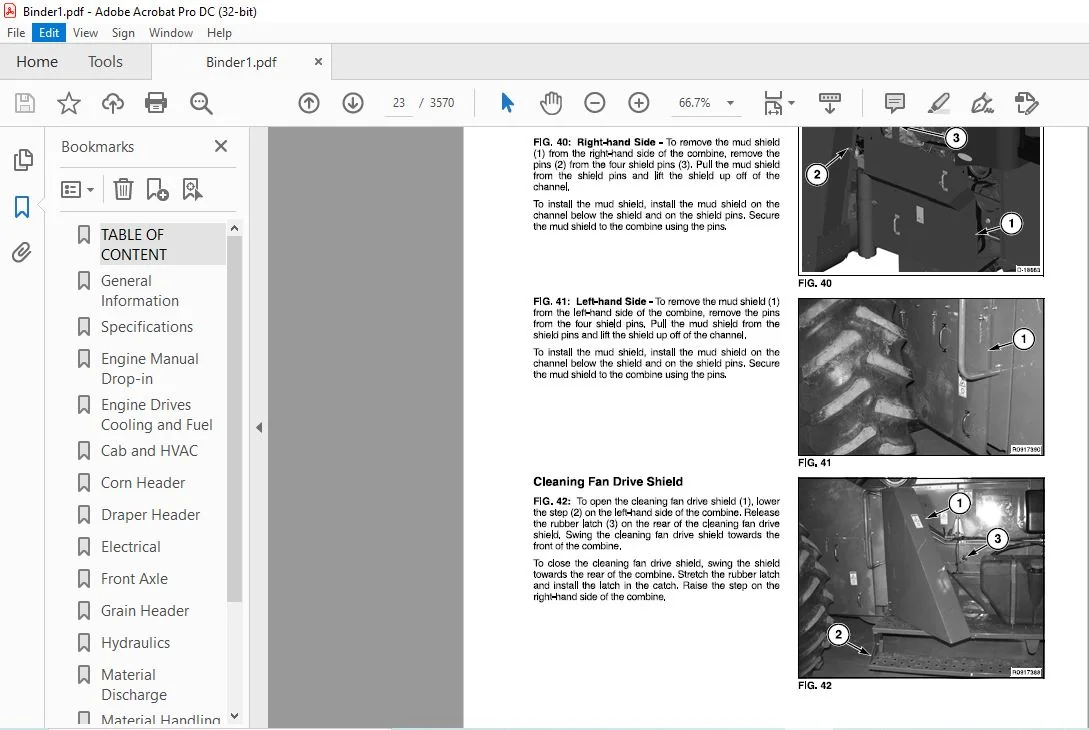Open the Edit menu

[x=49, y=33]
